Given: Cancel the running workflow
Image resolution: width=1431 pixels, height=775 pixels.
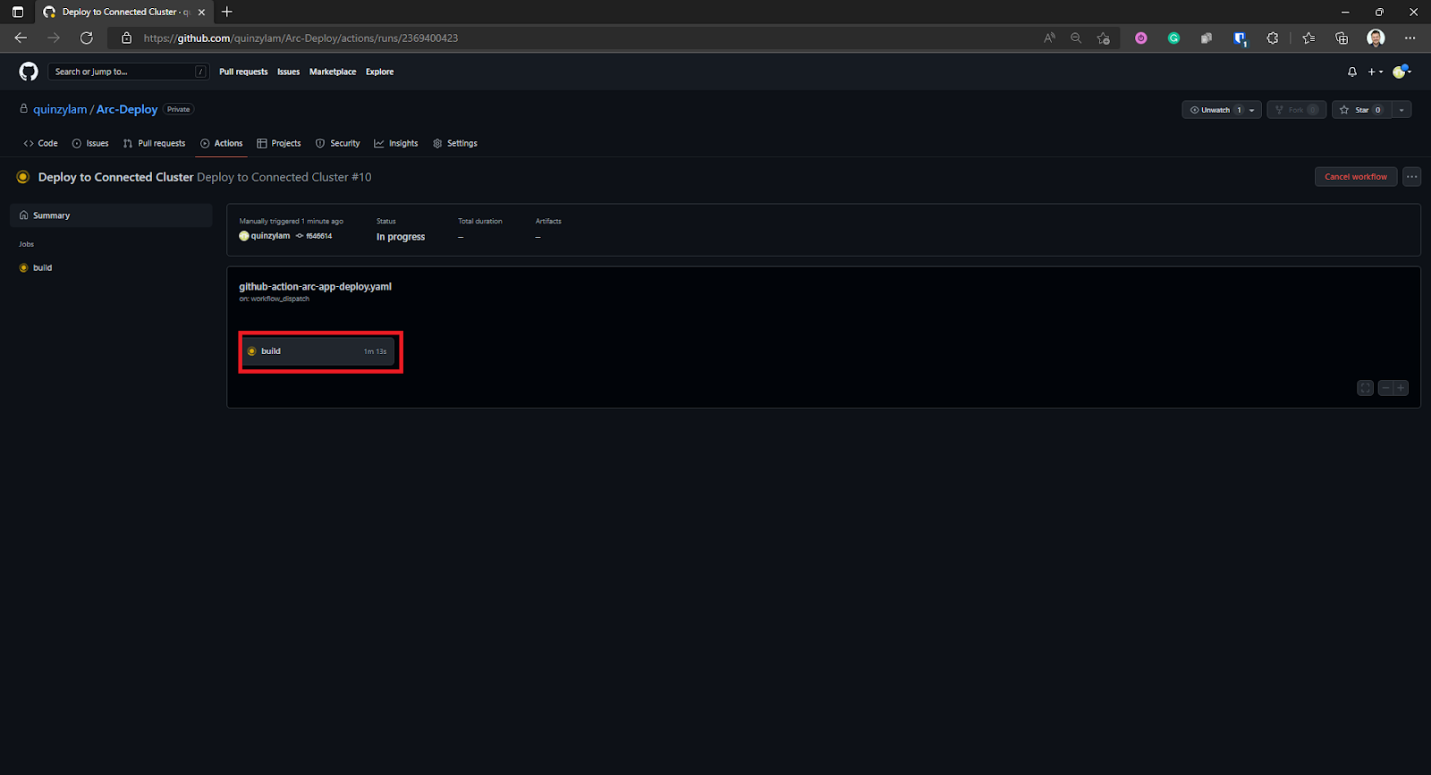Looking at the screenshot, I should pos(1356,177).
